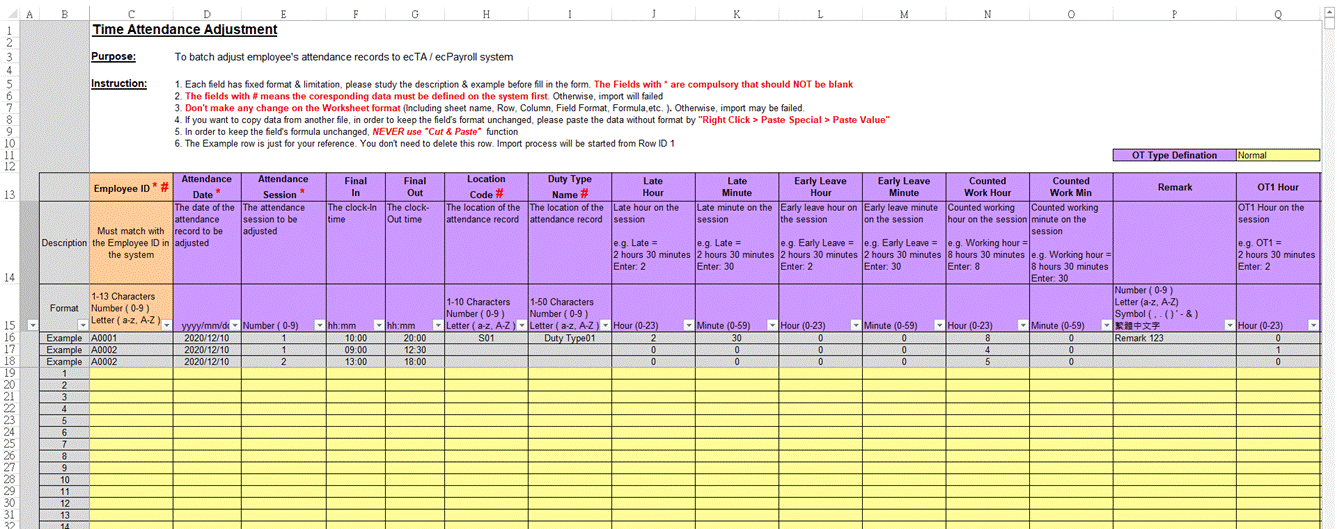This screenshot has height=529, width=1337.
Task: Select the Description row label cell
Action: point(64,243)
